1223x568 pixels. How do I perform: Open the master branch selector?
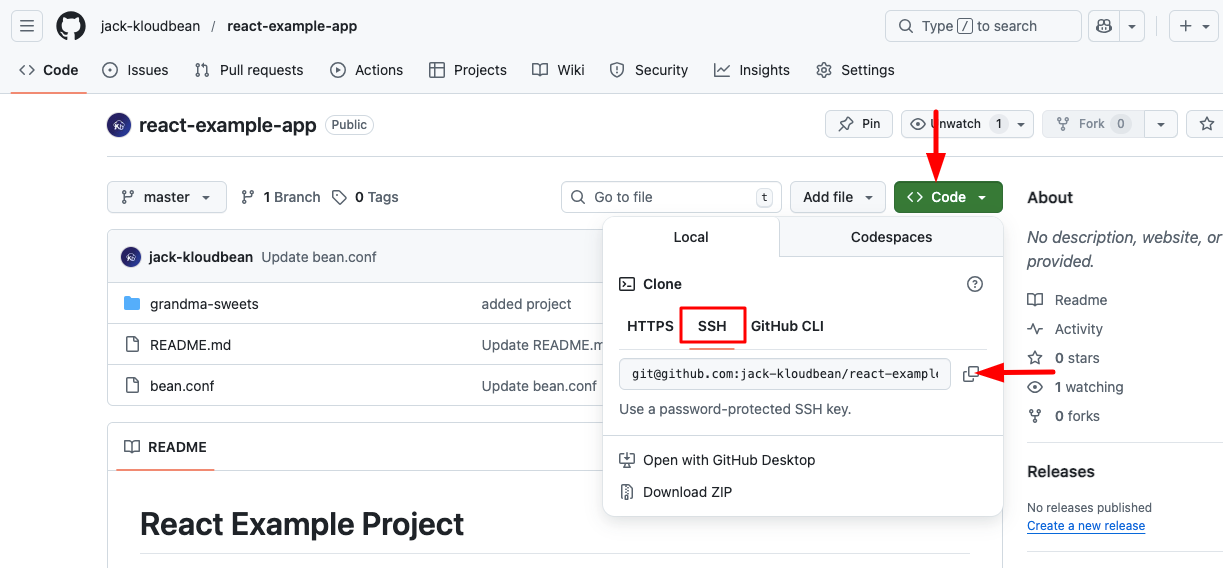tap(167, 197)
